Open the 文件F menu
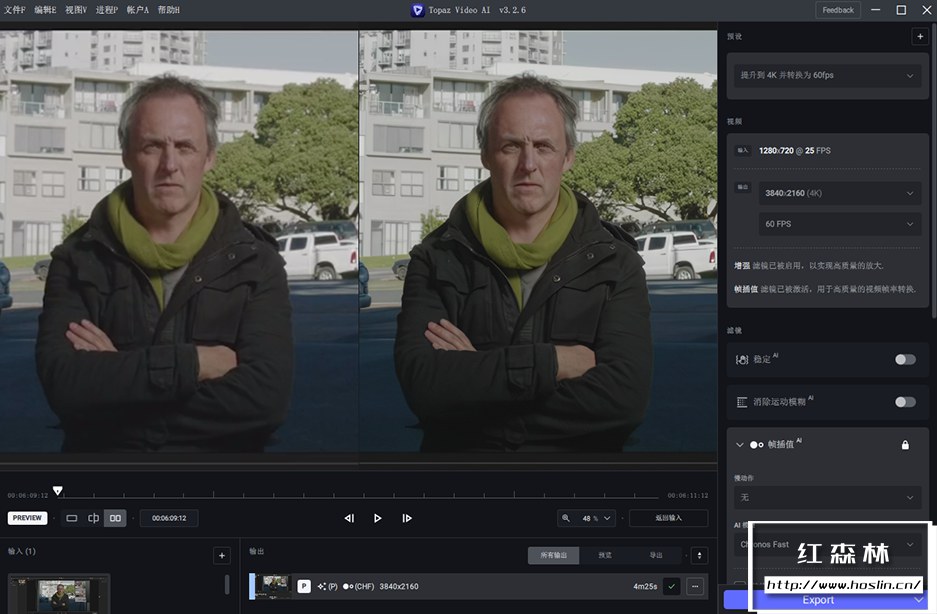This screenshot has width=937, height=614. 13,9
